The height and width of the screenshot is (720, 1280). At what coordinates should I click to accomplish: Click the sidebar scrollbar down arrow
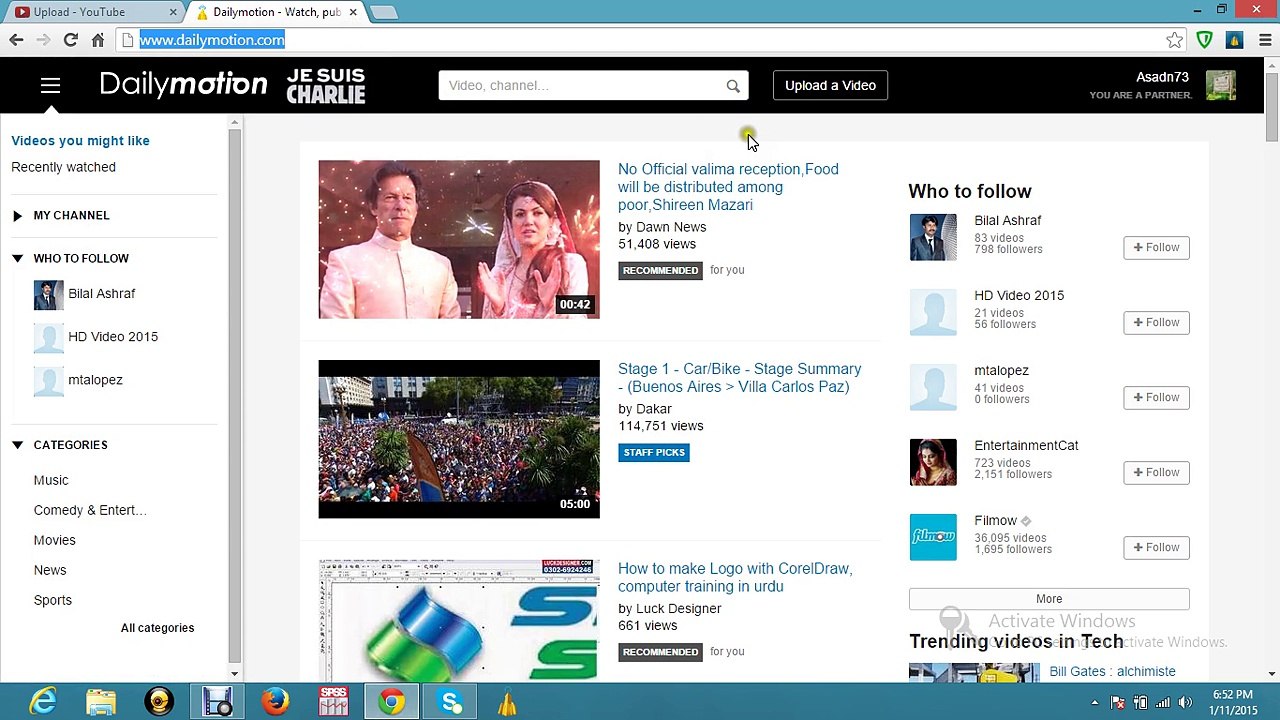(x=234, y=674)
